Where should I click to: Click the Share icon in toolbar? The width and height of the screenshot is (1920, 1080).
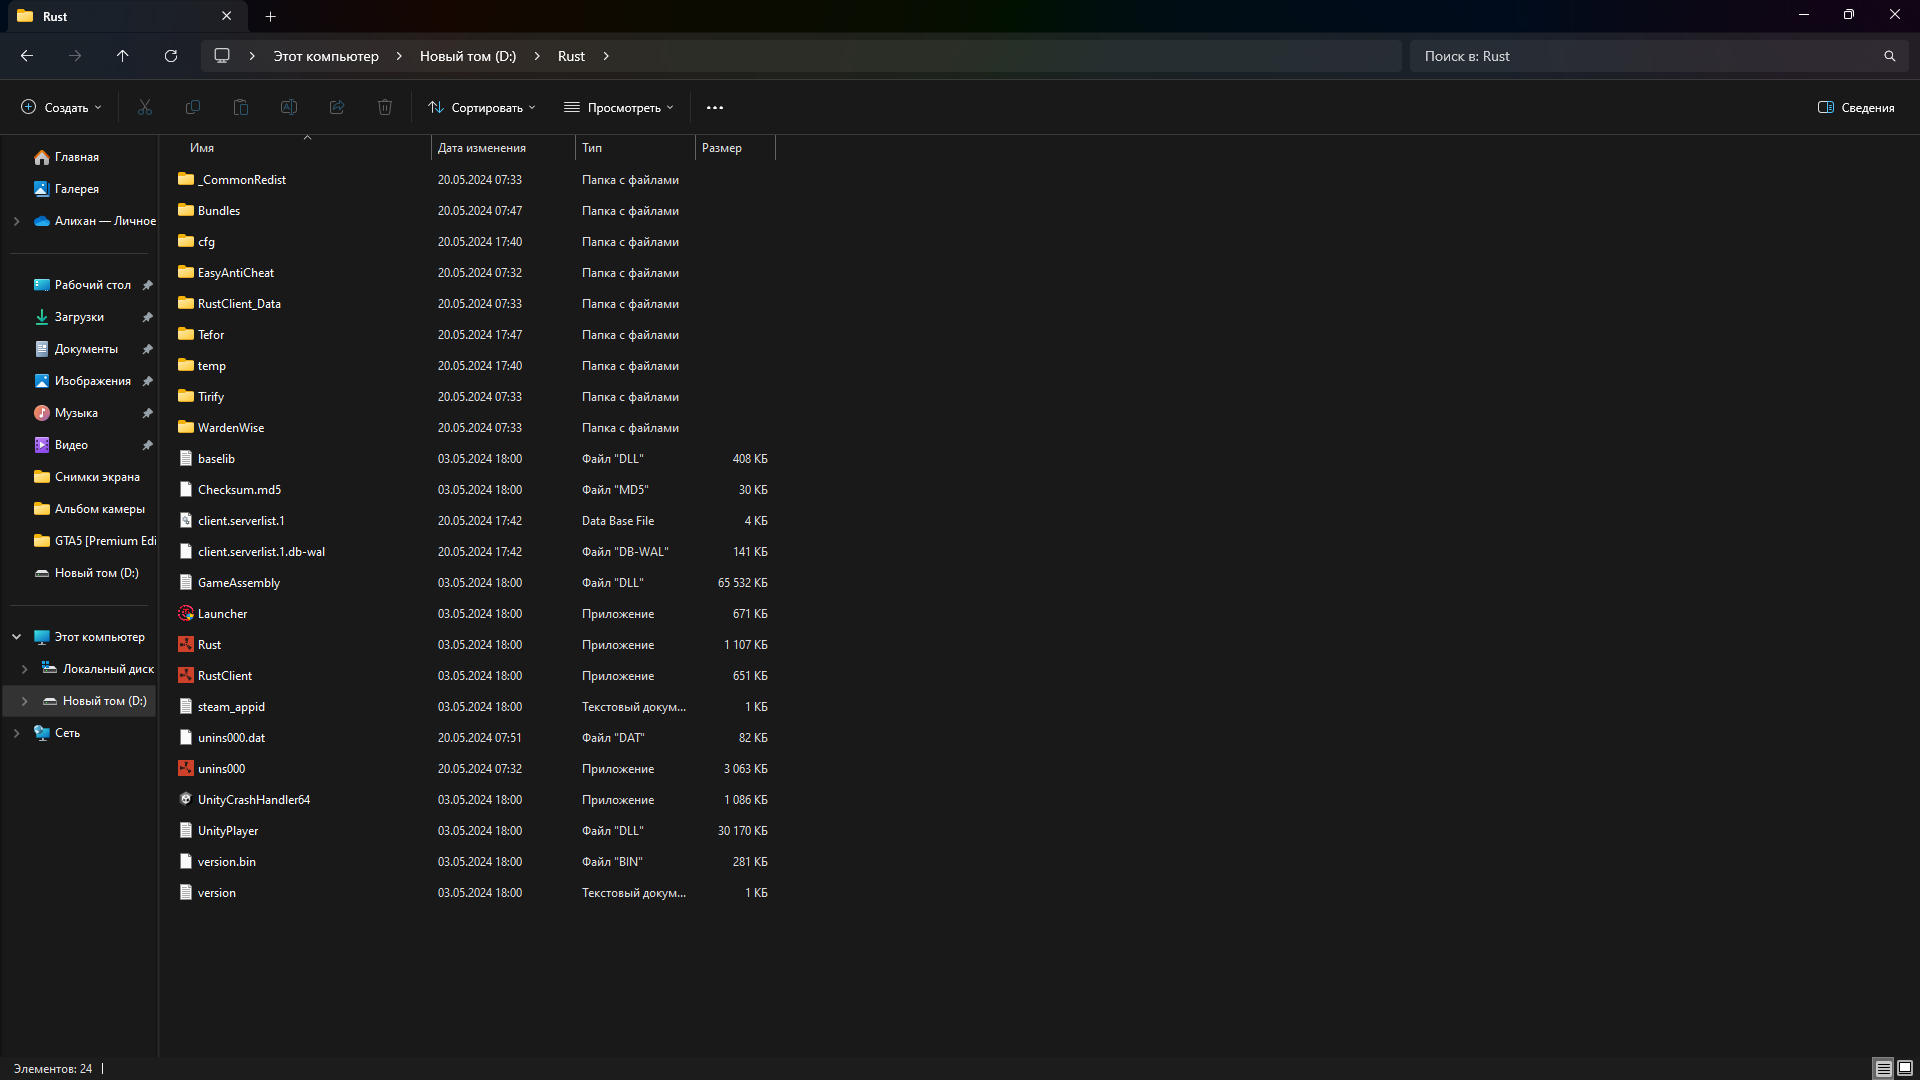tap(337, 107)
